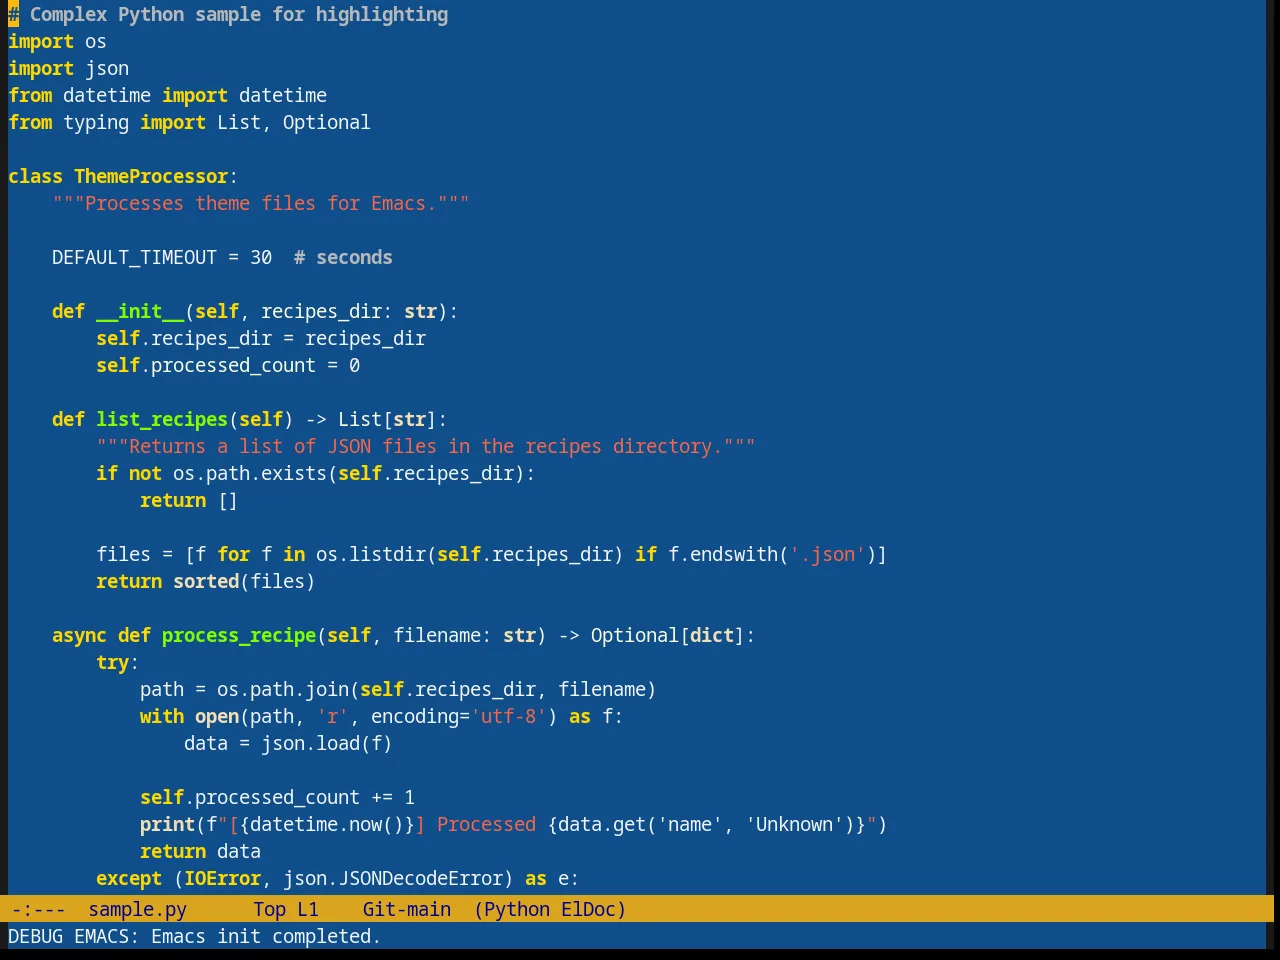This screenshot has height=960, width=1280.
Task: Click 'self.processed_count = 0' line
Action: coord(228,365)
